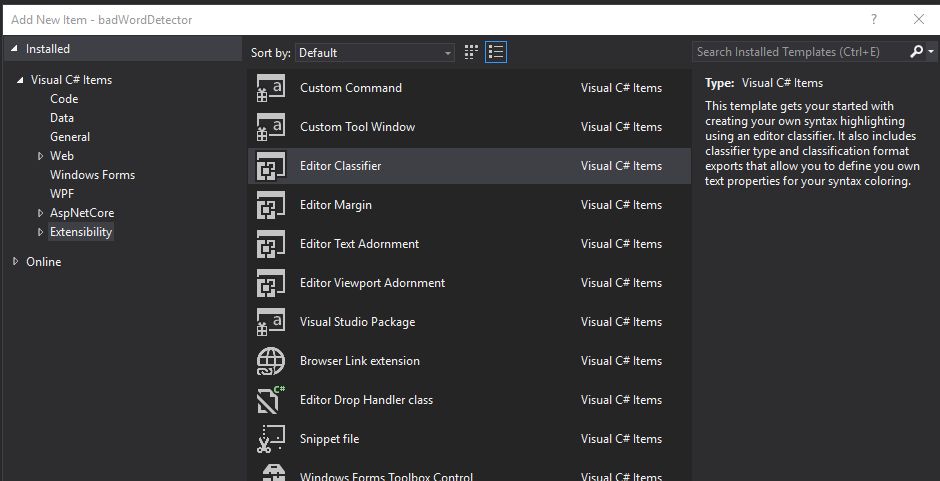Select the Online label

click(x=44, y=262)
